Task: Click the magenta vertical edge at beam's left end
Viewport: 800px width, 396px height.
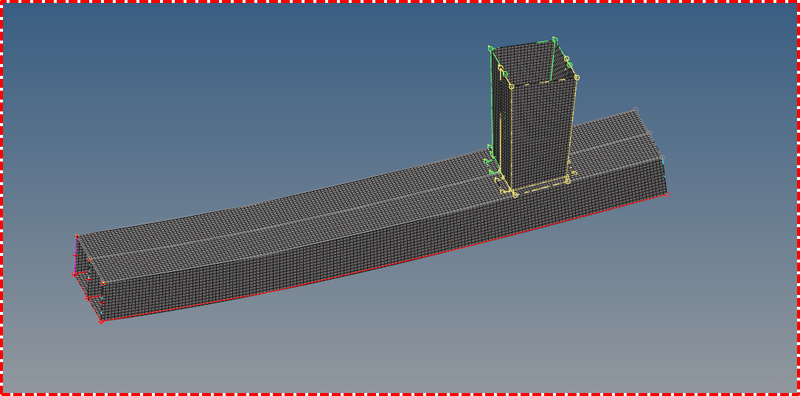Action: point(76,255)
